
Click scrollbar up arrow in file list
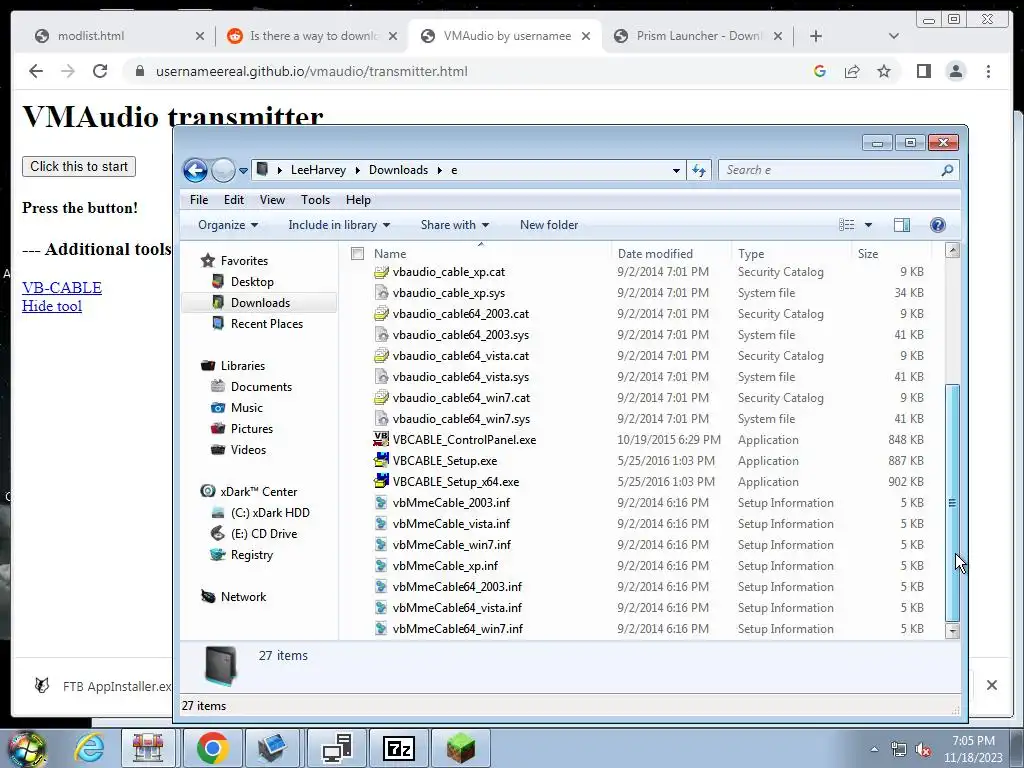(952, 250)
